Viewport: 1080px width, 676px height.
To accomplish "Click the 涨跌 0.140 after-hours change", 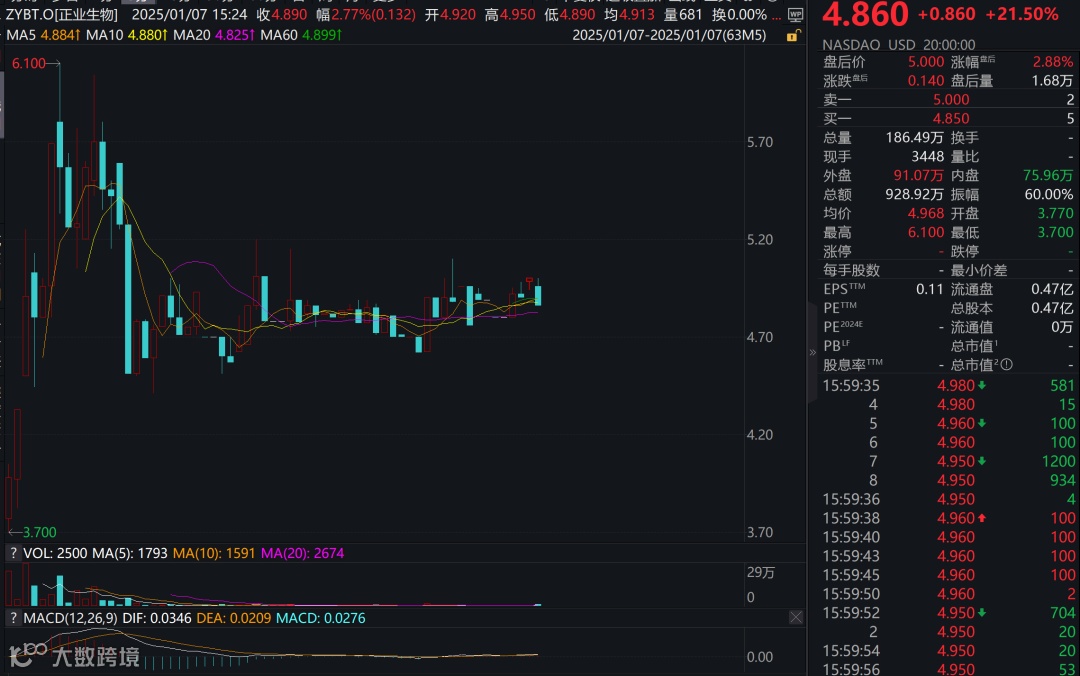I will [926, 81].
